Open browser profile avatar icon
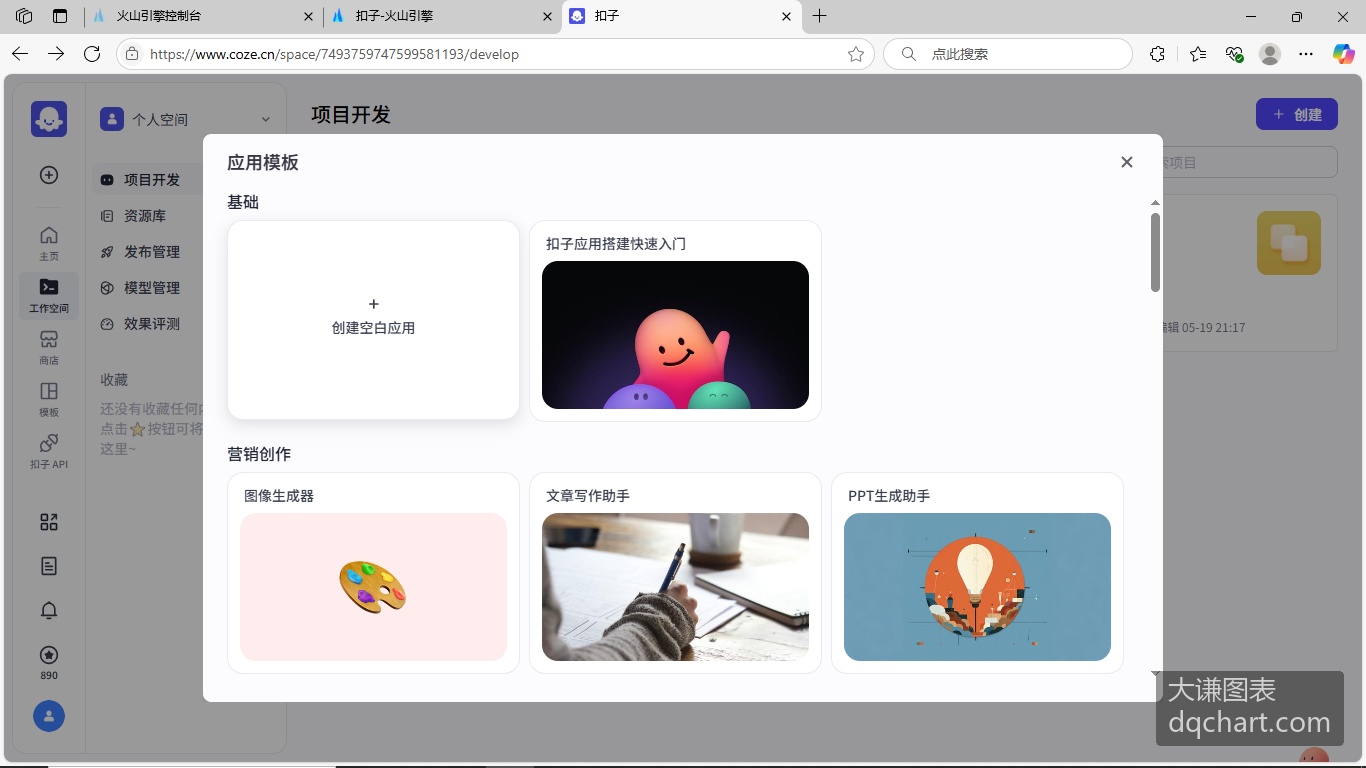Screen dimensions: 1366x768 pos(1270,54)
